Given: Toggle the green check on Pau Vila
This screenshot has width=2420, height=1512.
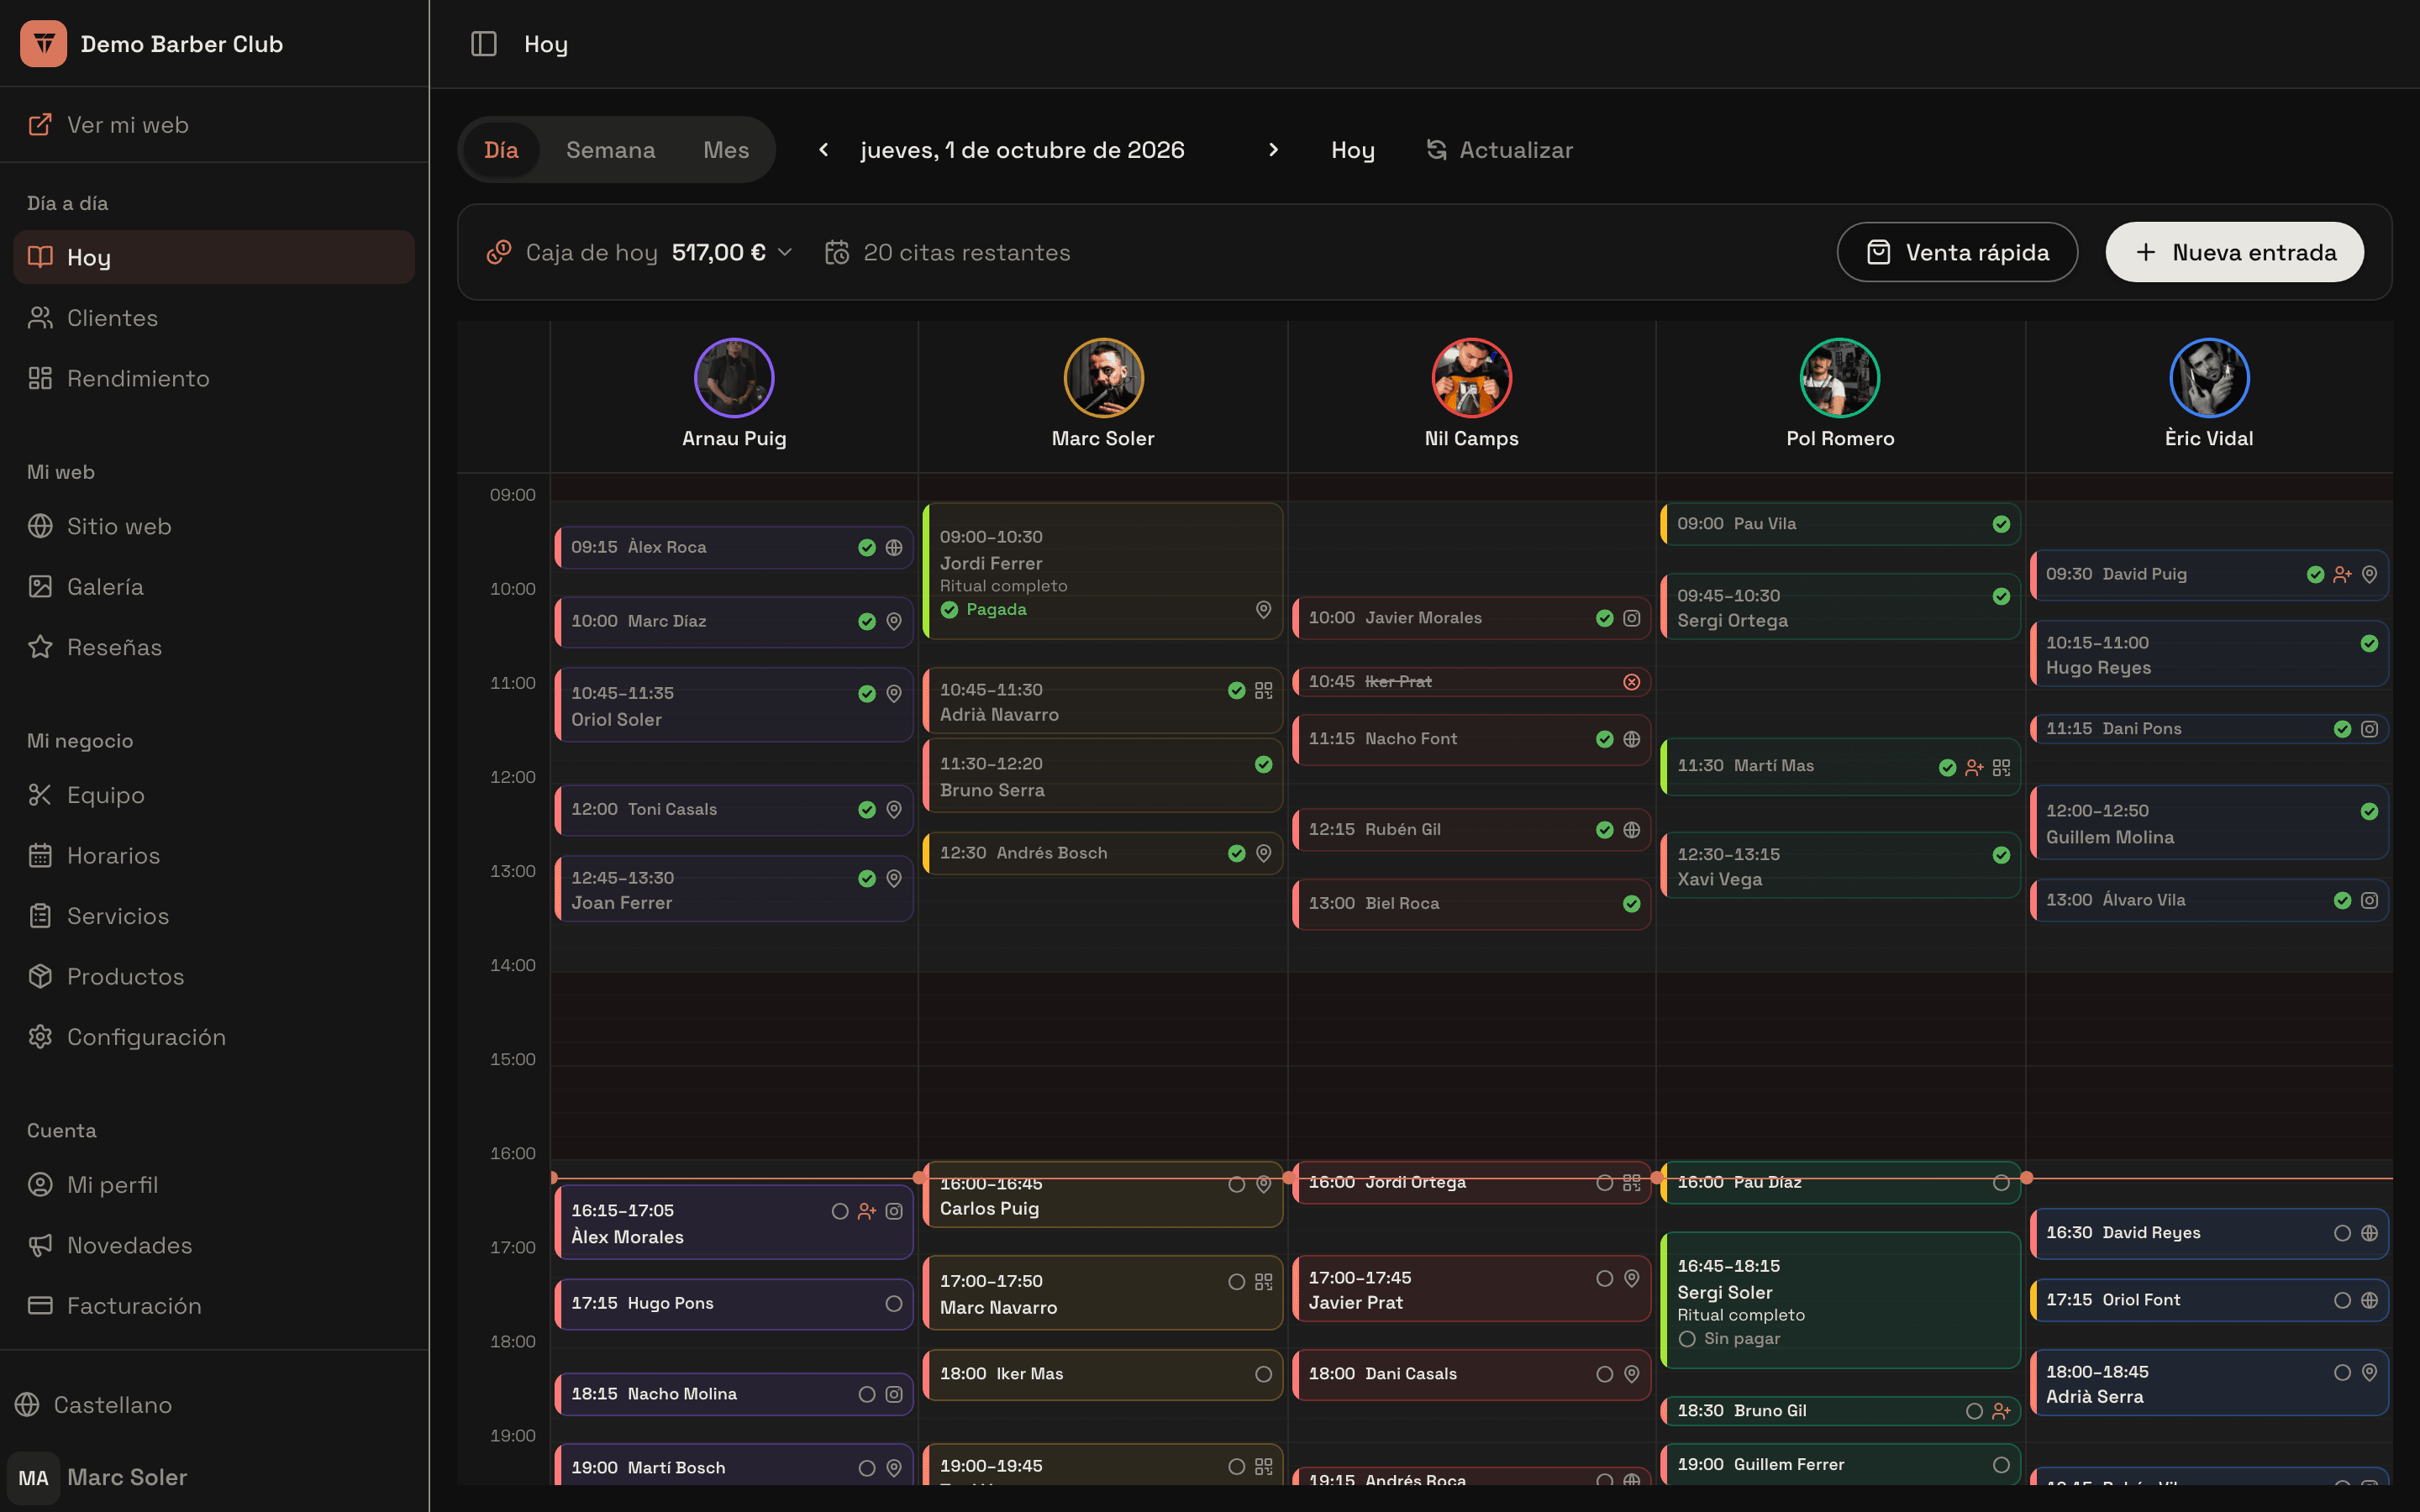Looking at the screenshot, I should click(x=2001, y=524).
